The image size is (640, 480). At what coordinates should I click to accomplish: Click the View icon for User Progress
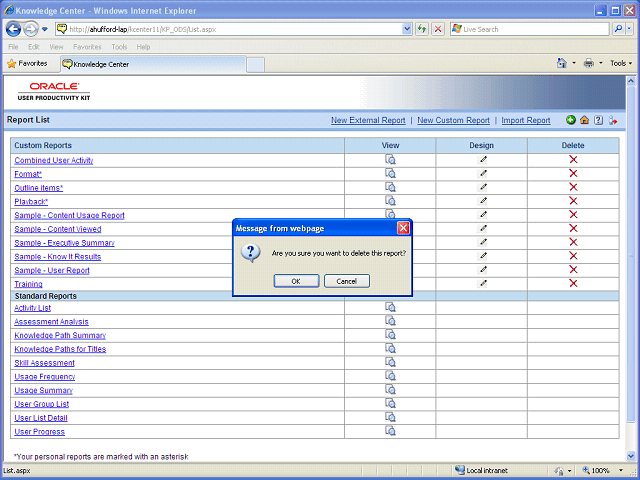390,431
